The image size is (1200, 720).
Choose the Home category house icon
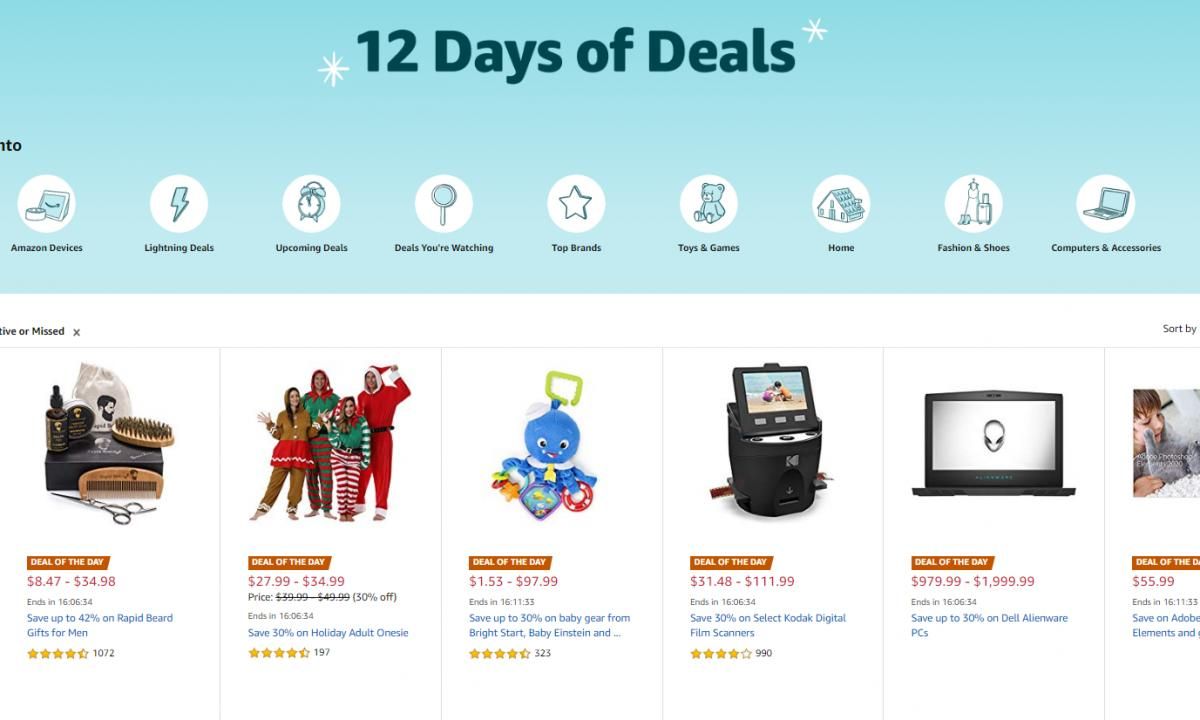[x=841, y=204]
